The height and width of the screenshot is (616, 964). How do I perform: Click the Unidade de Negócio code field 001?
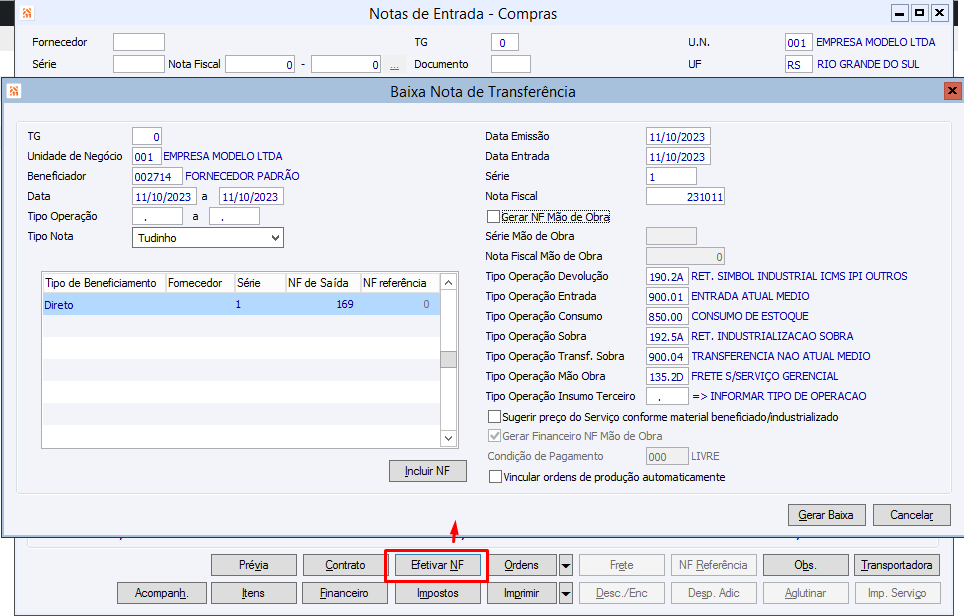click(147, 157)
